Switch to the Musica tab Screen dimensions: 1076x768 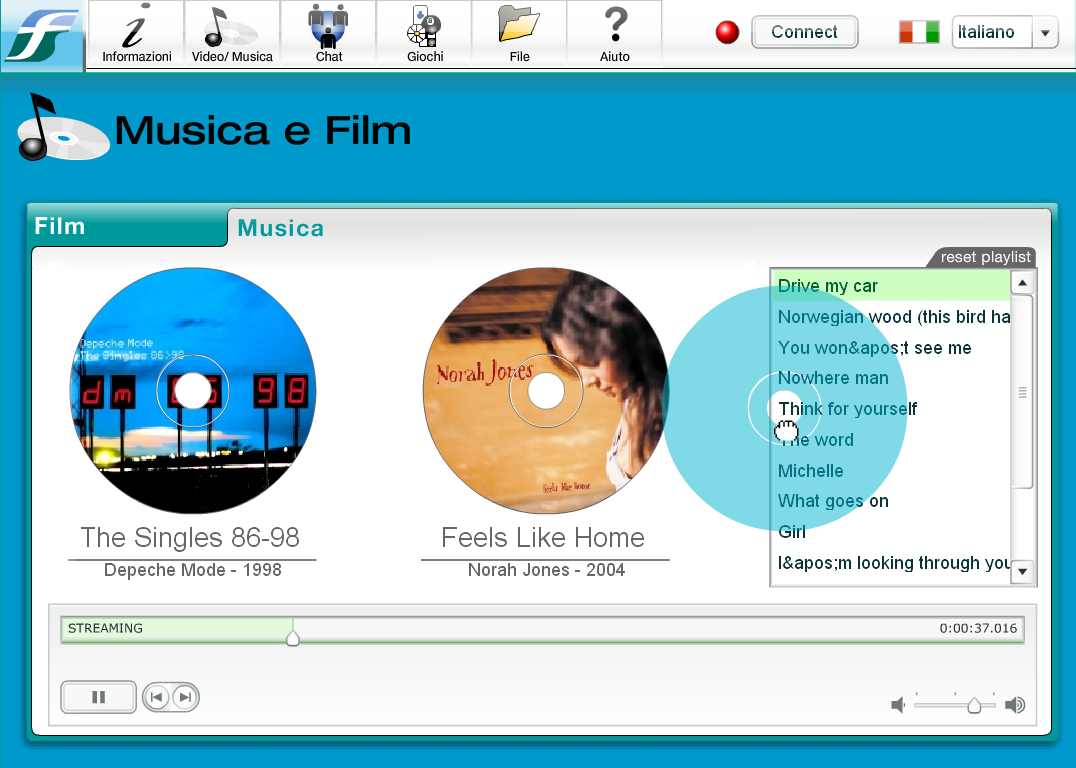(x=281, y=228)
